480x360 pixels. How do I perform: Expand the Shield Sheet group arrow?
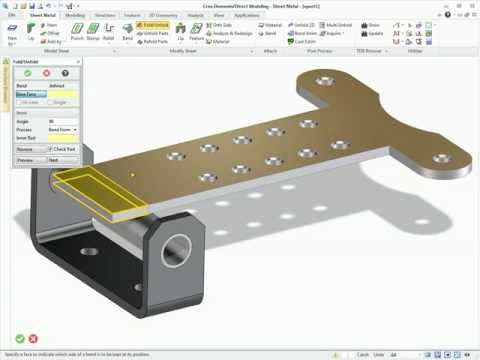(x=114, y=51)
